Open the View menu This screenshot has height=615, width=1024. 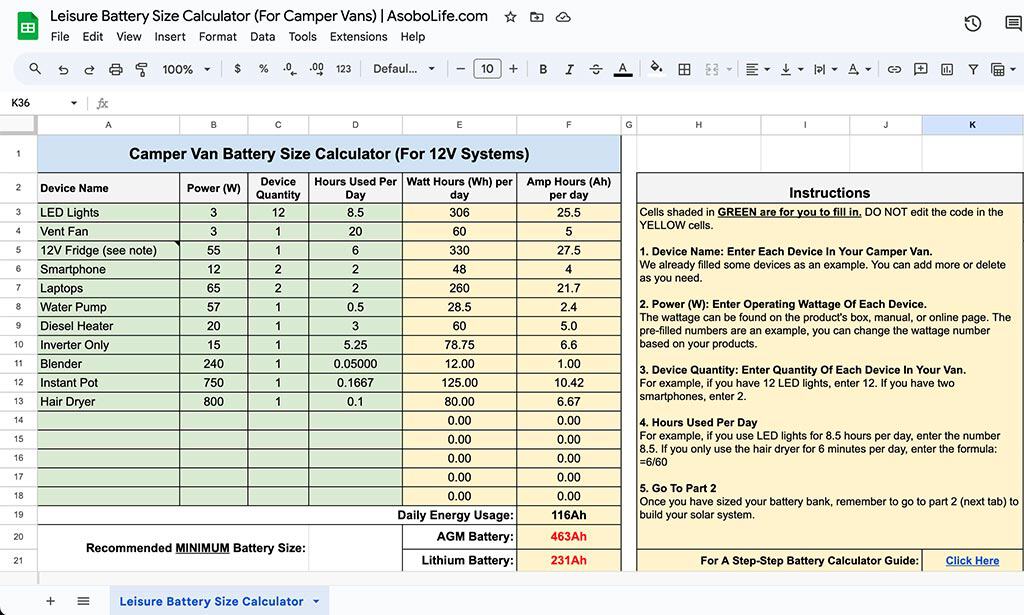129,37
